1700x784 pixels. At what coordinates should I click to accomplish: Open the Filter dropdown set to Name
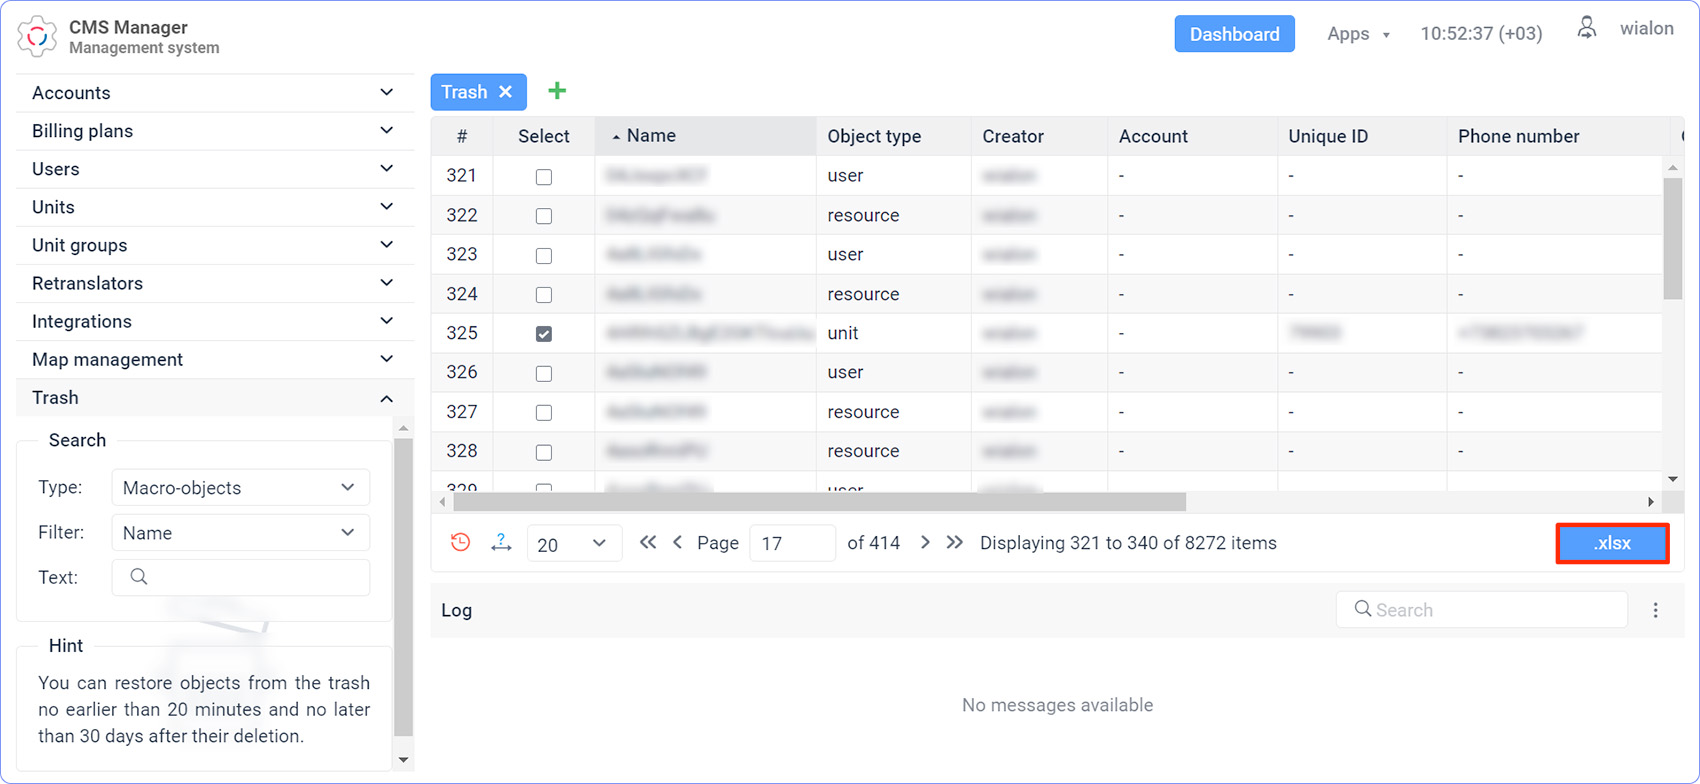[240, 533]
